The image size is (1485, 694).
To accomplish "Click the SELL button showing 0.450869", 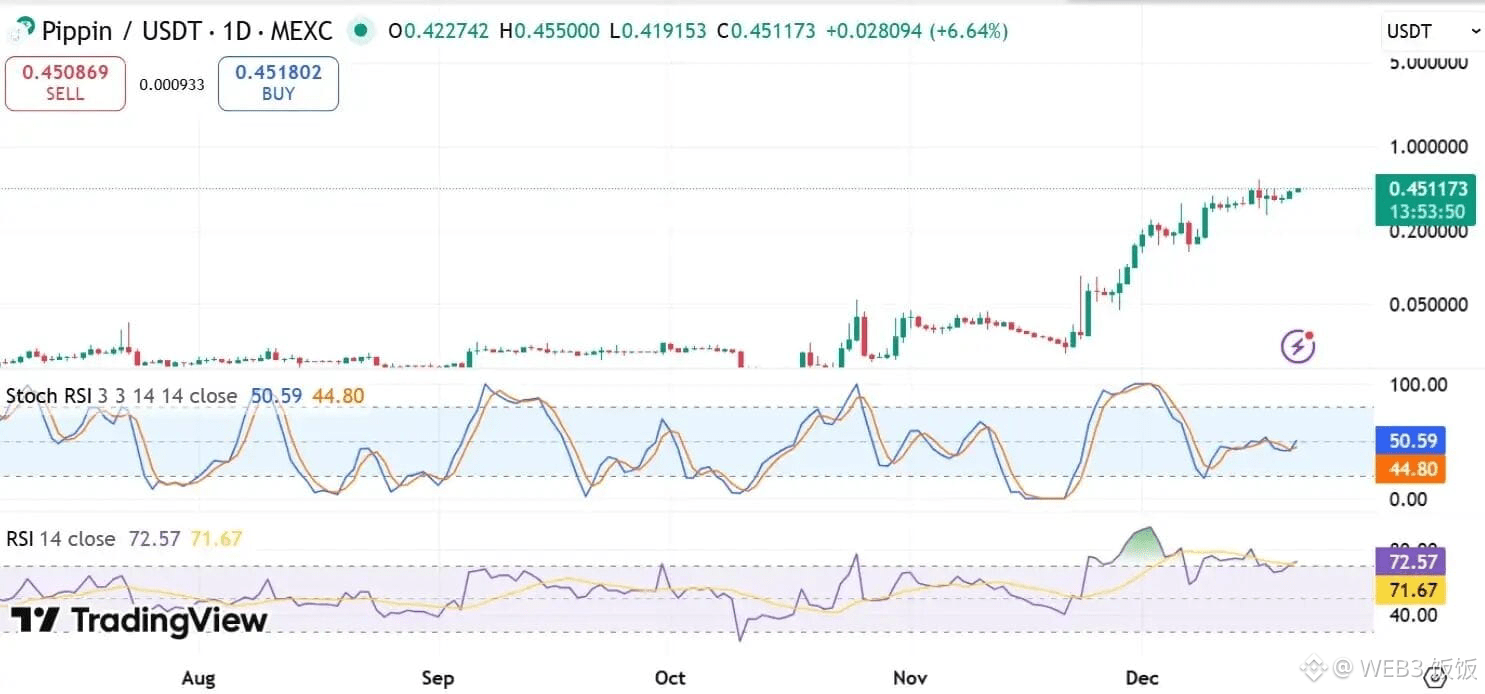I will 64,83.
